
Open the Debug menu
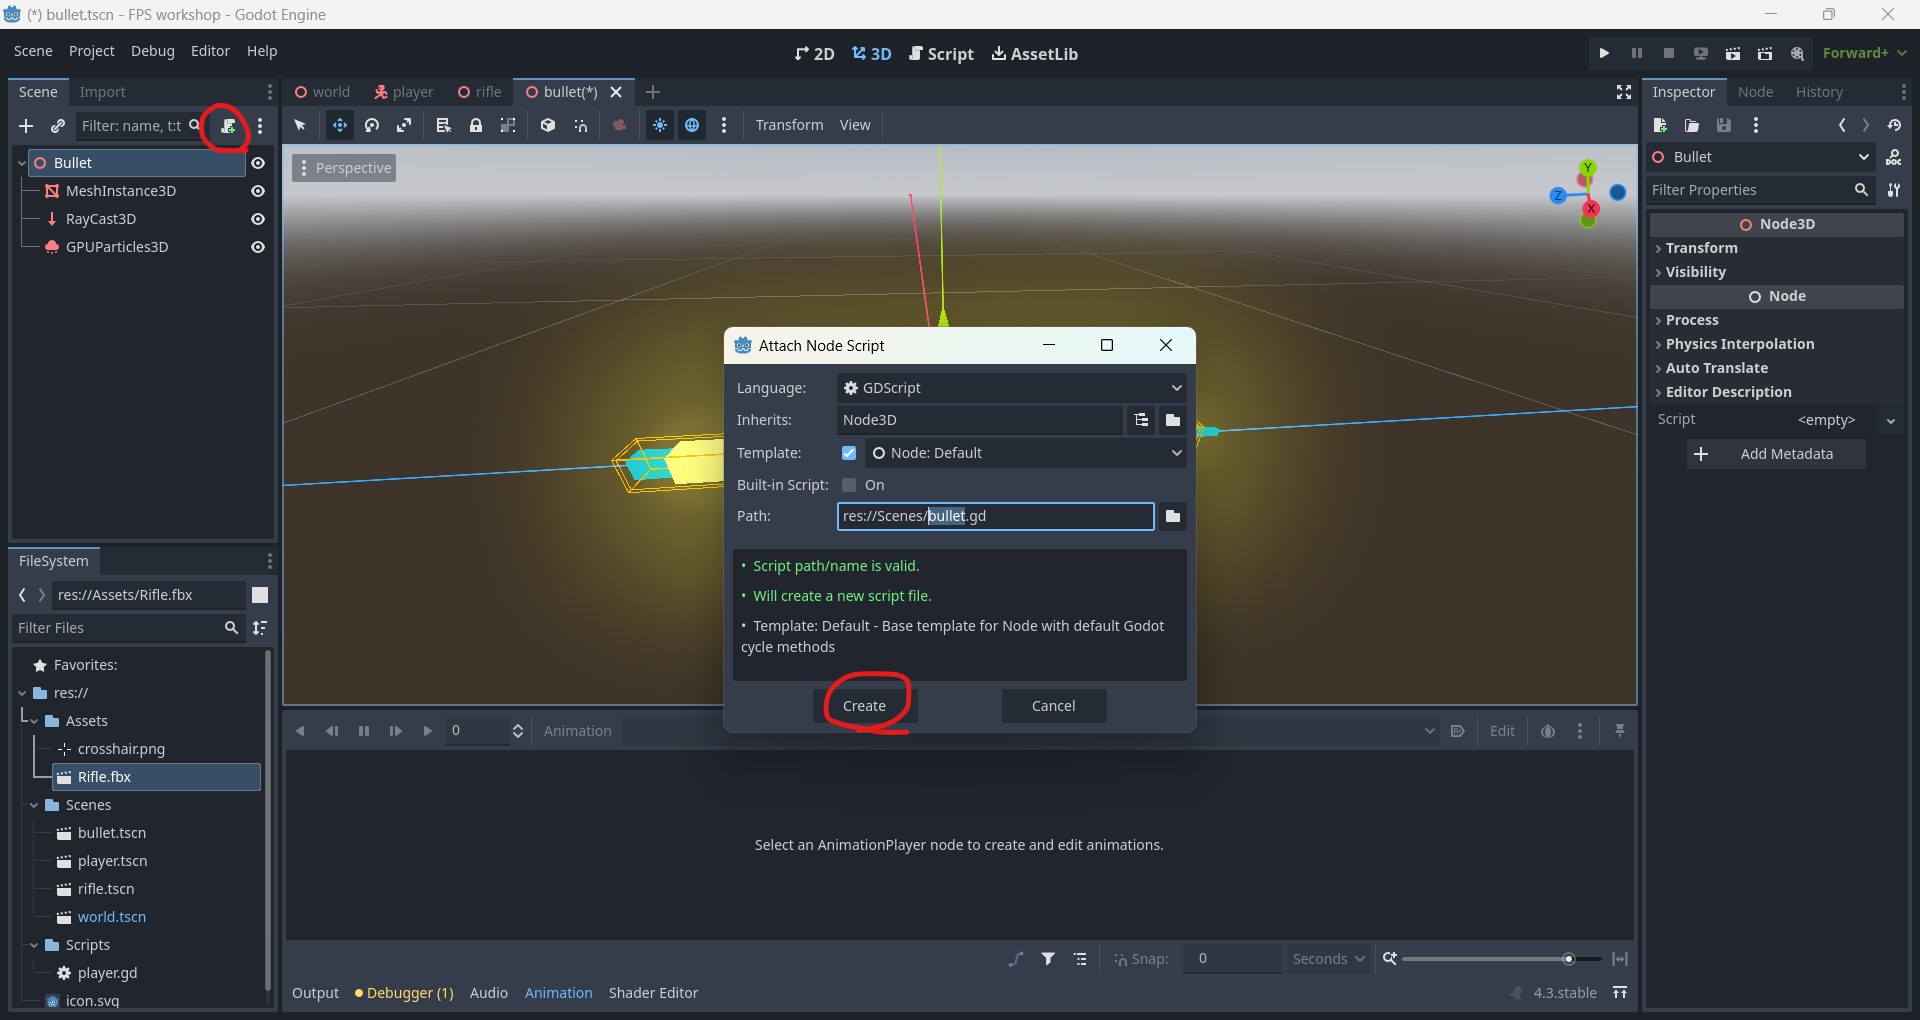(x=152, y=51)
